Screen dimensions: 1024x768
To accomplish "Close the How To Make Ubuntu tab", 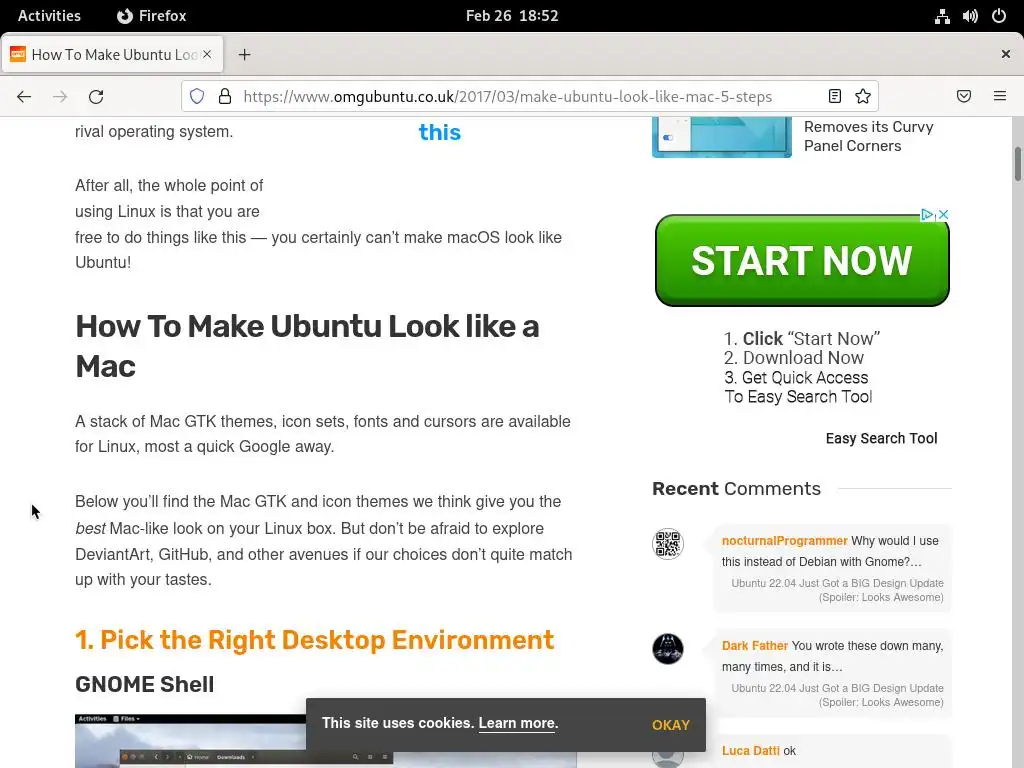I will (x=207, y=54).
